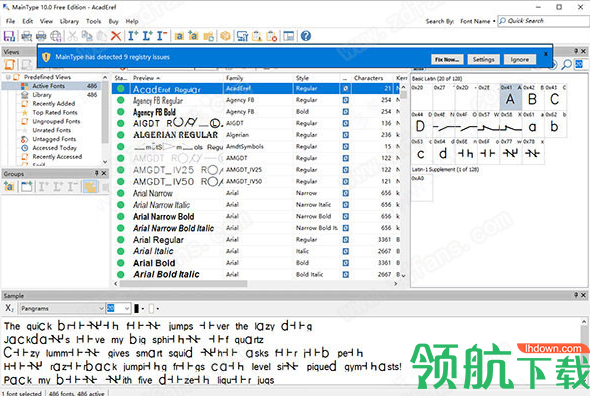Open the Edit menu
The width and height of the screenshot is (590, 396).
pyautogui.click(x=27, y=21)
